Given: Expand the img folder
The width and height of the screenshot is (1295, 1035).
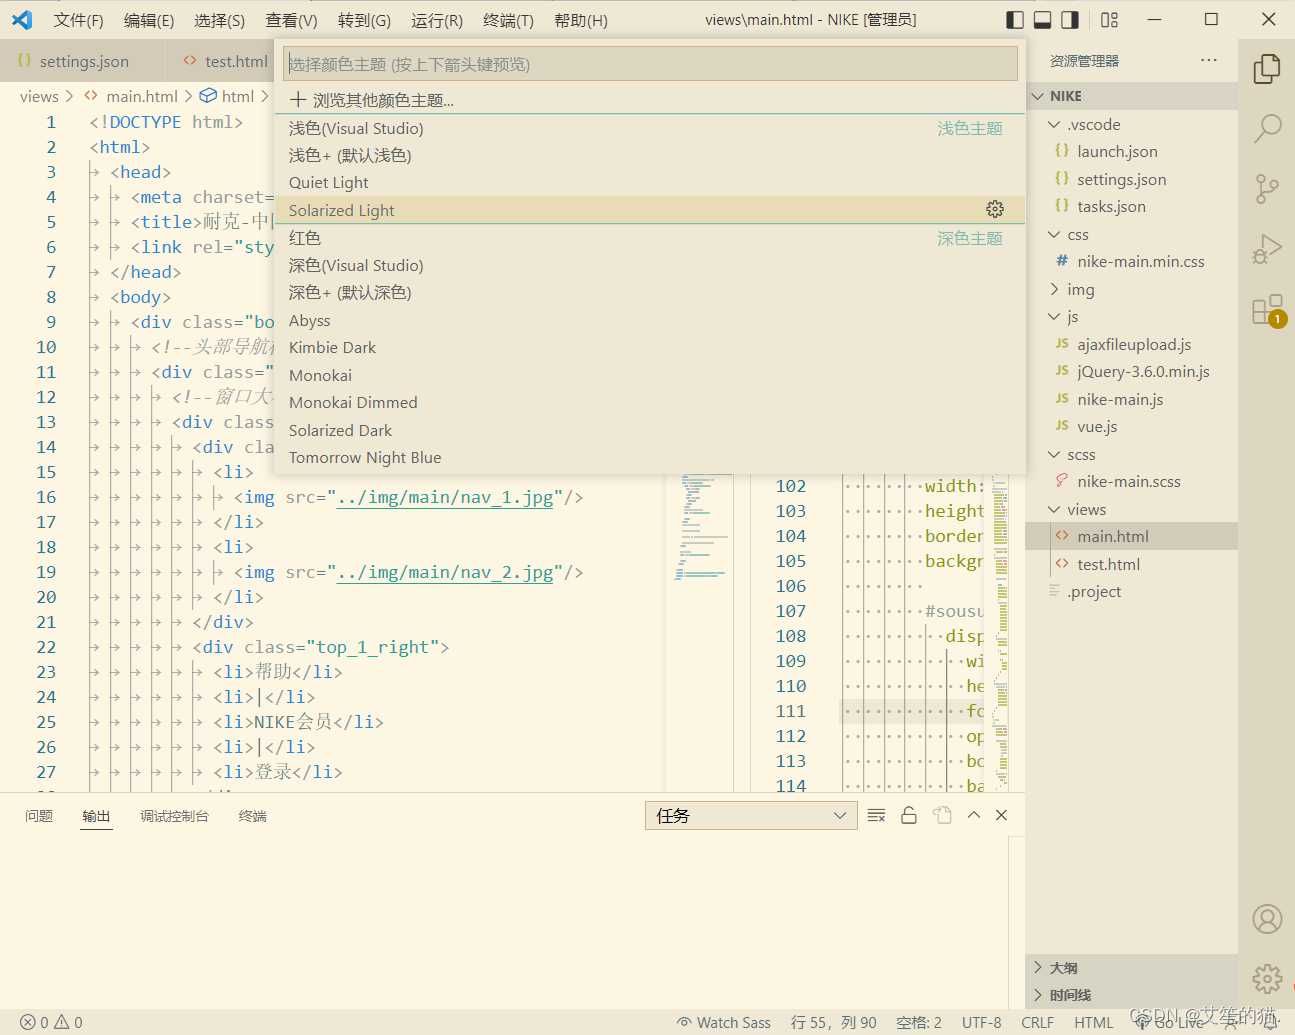Looking at the screenshot, I should click(1131, 289).
